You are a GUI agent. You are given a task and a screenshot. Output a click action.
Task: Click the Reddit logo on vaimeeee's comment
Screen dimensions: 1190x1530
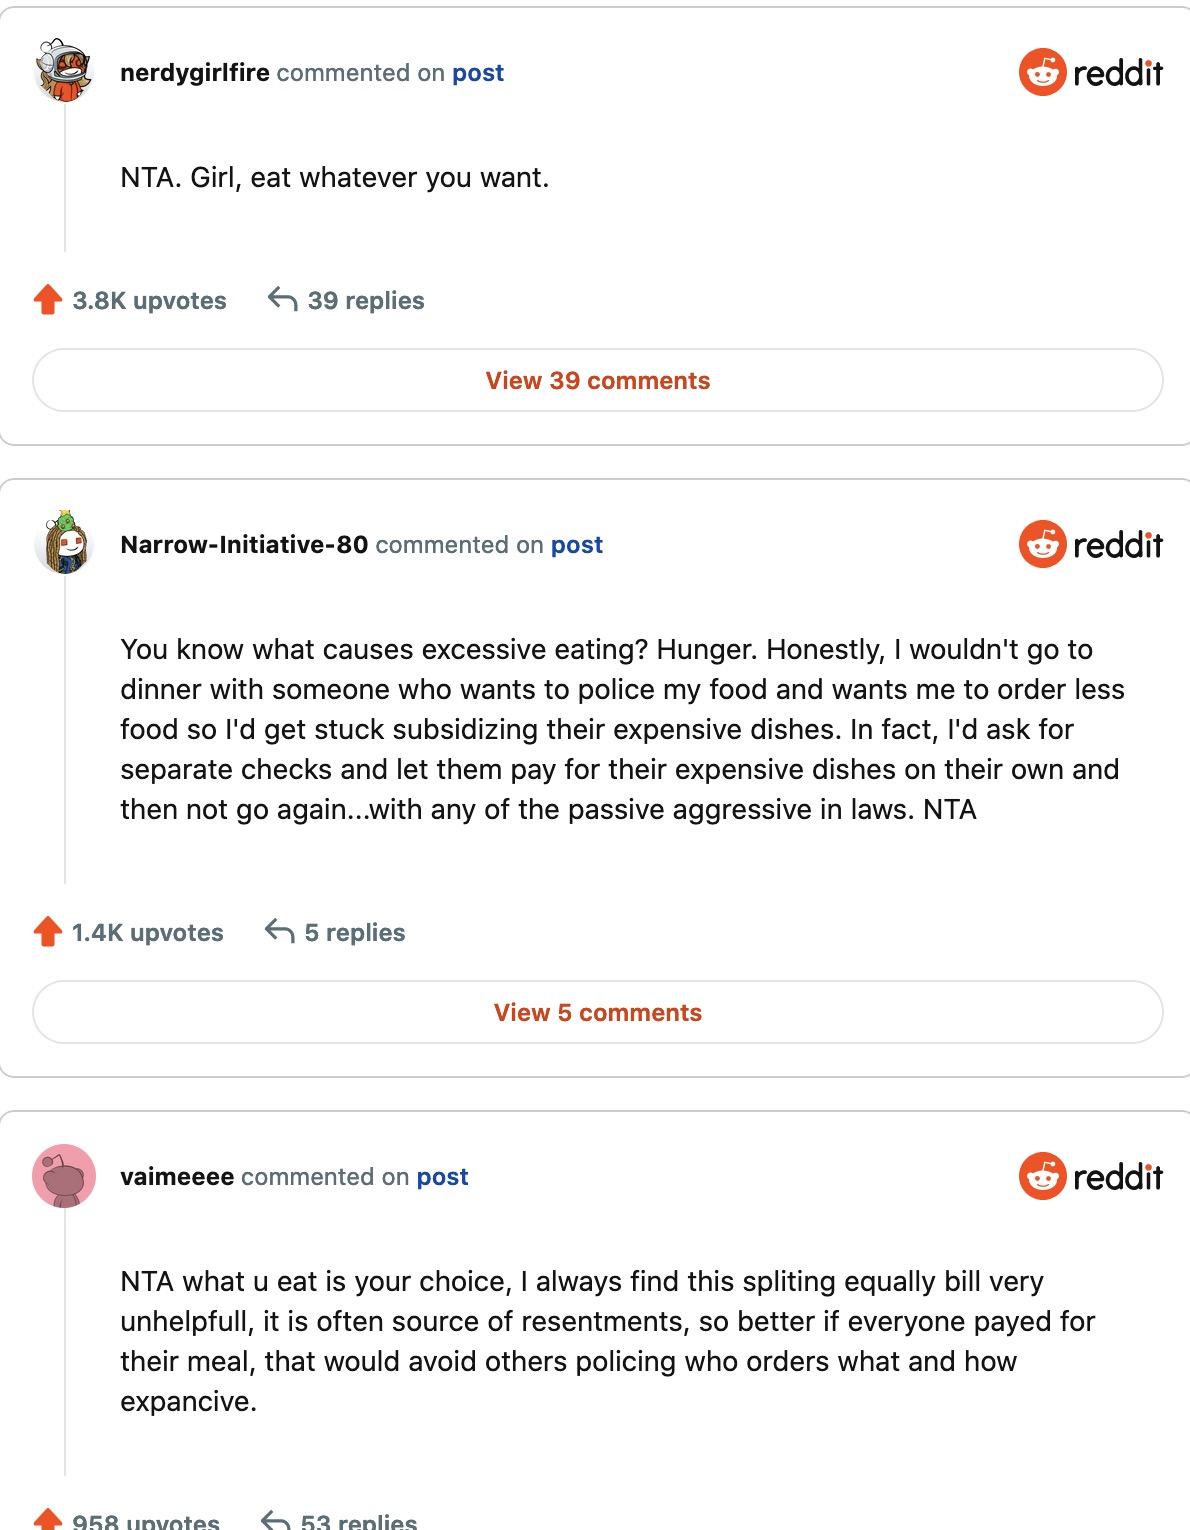click(1090, 1176)
